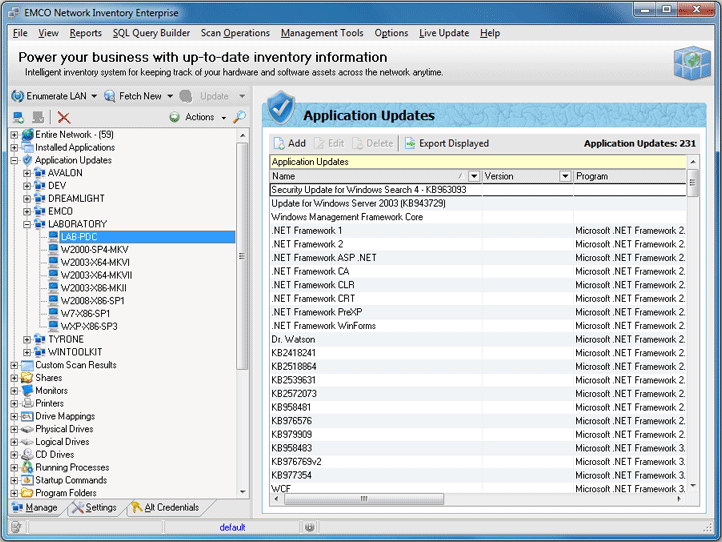Select the WXP-X86-SP3 computer
722x542 pixels.
point(89,326)
